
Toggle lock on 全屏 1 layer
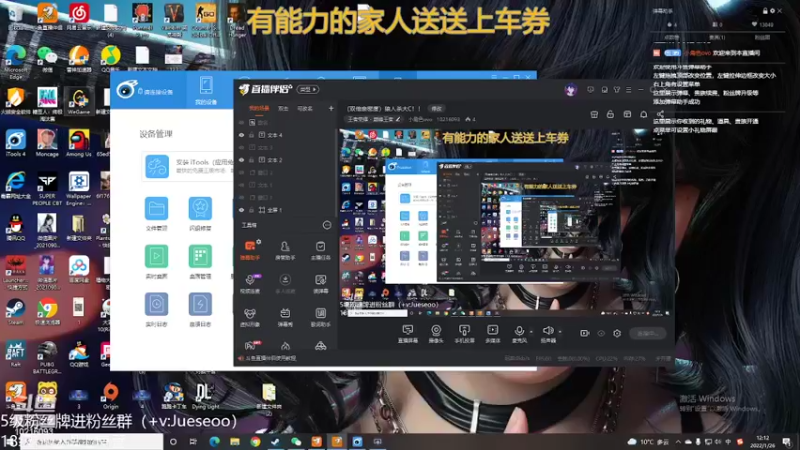click(x=252, y=210)
